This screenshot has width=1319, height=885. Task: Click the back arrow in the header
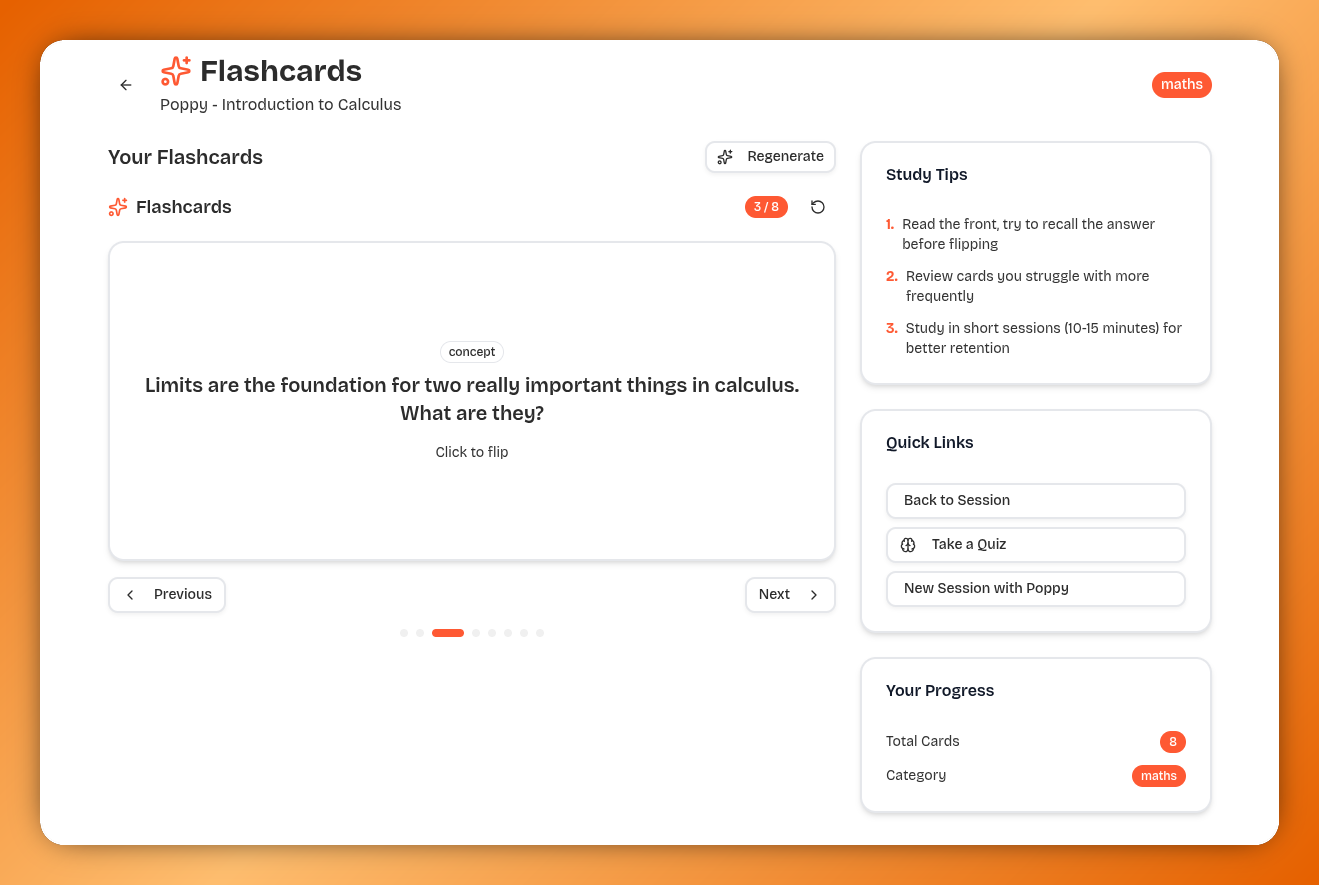125,85
